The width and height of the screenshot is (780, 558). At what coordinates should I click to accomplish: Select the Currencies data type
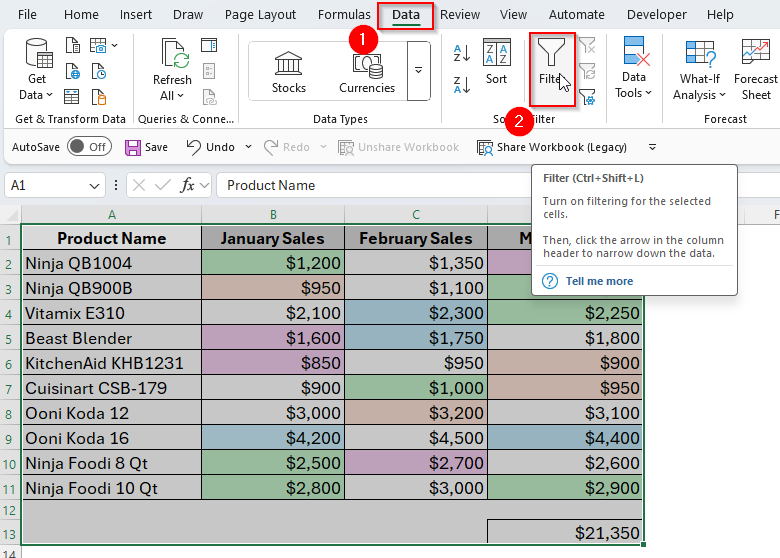(367, 71)
